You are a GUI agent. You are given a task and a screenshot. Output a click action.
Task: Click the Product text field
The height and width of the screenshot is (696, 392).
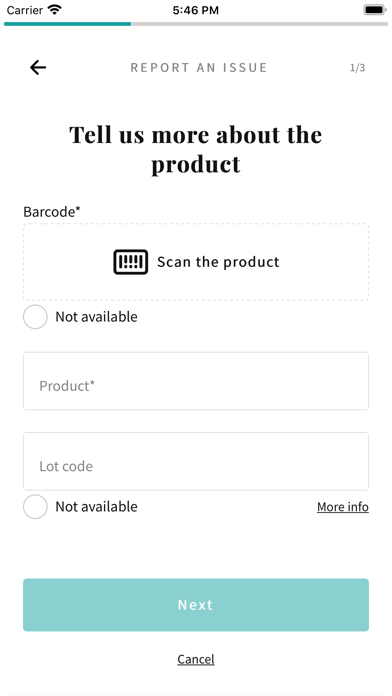pos(196,381)
